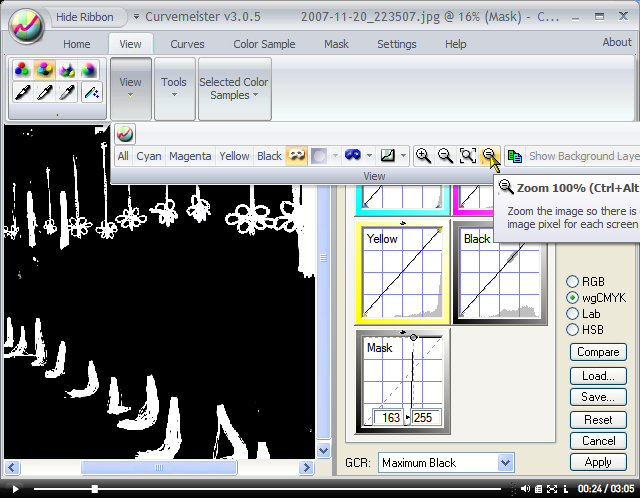Image resolution: width=640 pixels, height=498 pixels.
Task: Click the Show Background Layer icon
Action: coord(515,156)
